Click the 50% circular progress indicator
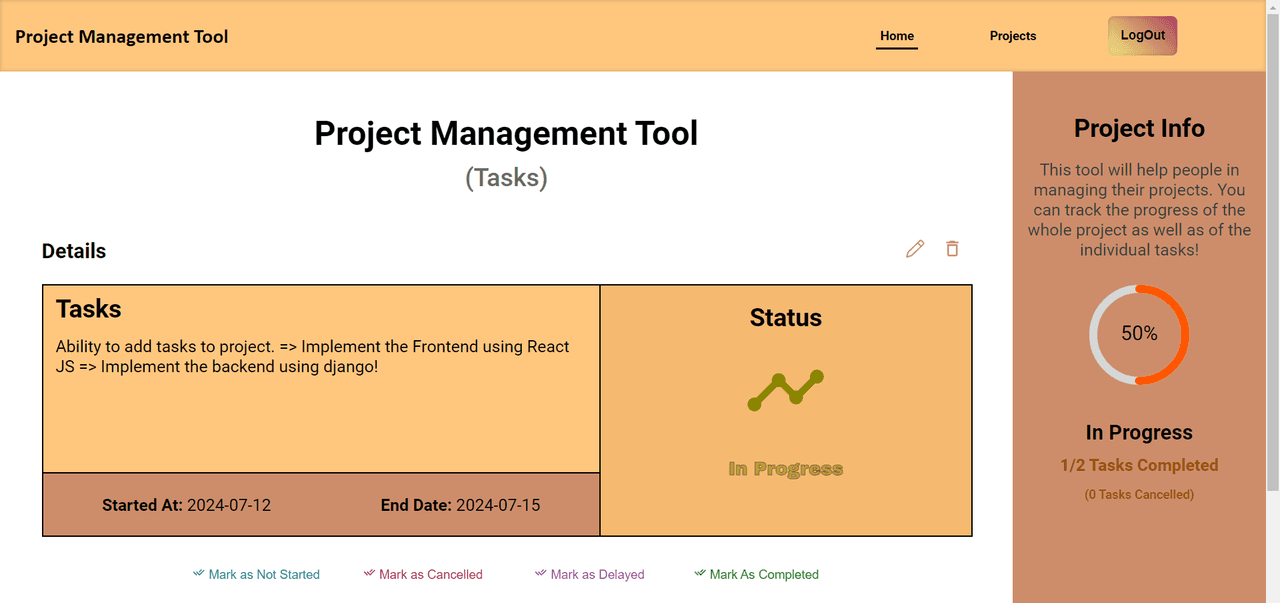Viewport: 1280px width, 603px height. pyautogui.click(x=1139, y=334)
